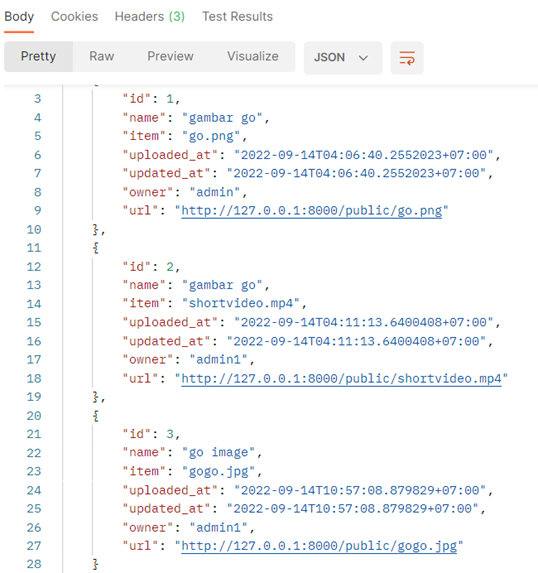Image resolution: width=538 pixels, height=573 pixels.
Task: Switch to the Body tab
Action: tap(19, 16)
